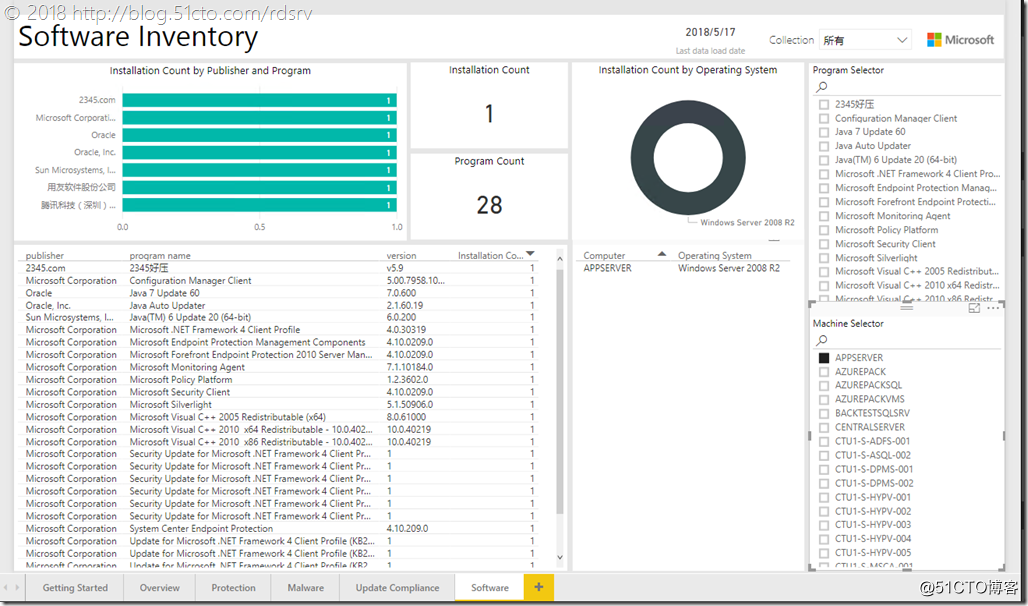1028x606 pixels.
Task: Click the version 7.1.10184.0 cell
Action: (410, 367)
